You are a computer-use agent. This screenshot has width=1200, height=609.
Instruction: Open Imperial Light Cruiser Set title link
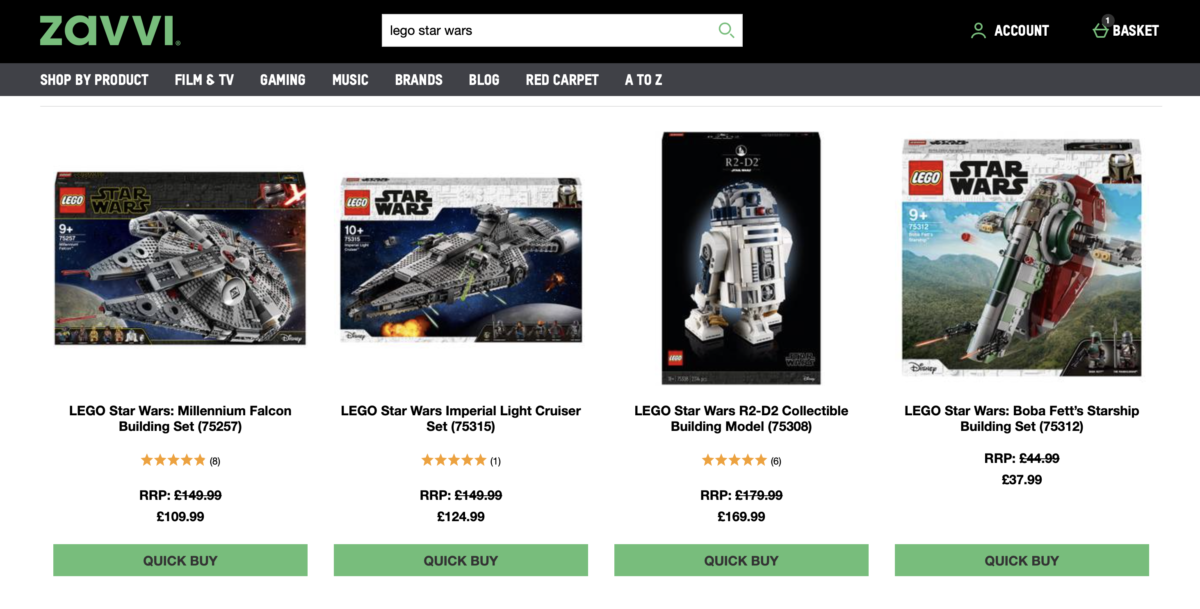tap(461, 418)
